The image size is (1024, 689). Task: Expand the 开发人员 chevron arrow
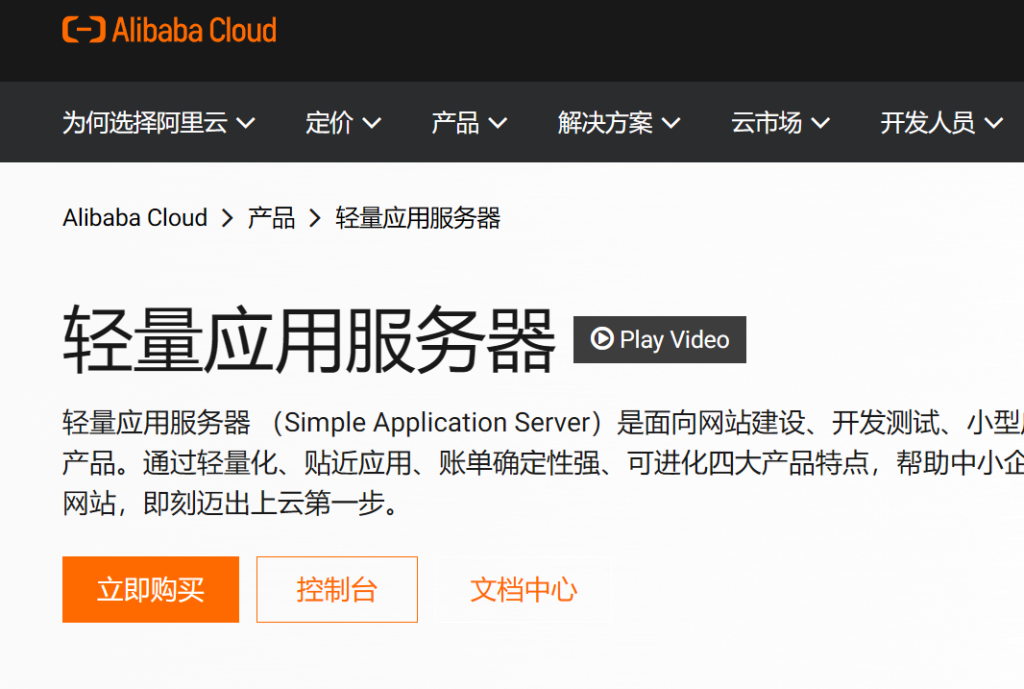[x=993, y=123]
